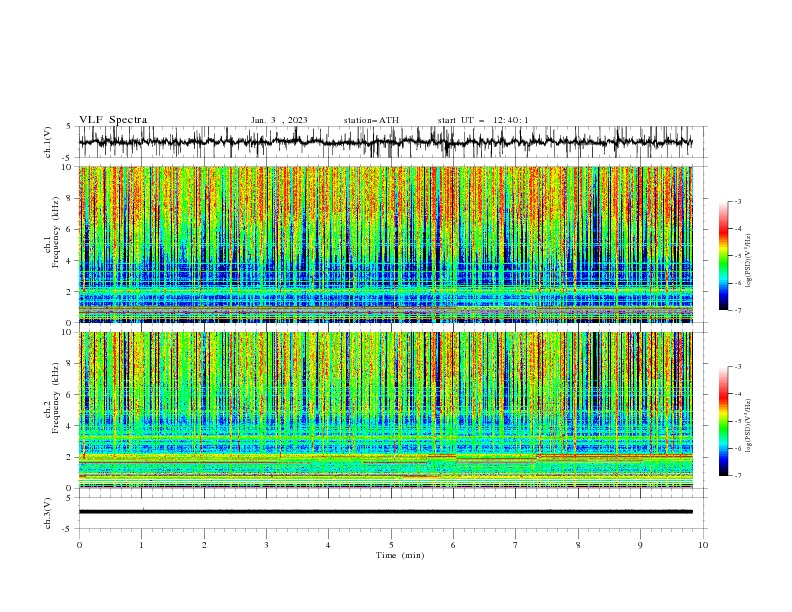Click the time-axis tick label '10'
Image resolution: width=792 pixels, height=612 pixels.
coord(703,545)
